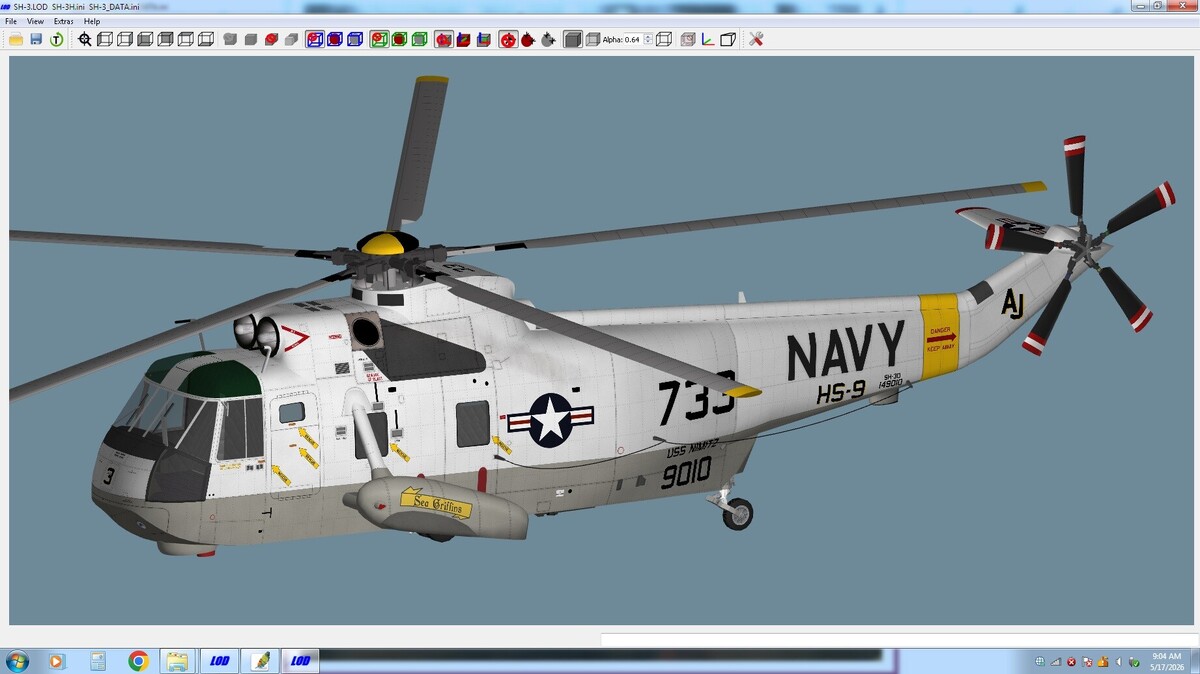Select the first wireframe cube view icon

104,39
